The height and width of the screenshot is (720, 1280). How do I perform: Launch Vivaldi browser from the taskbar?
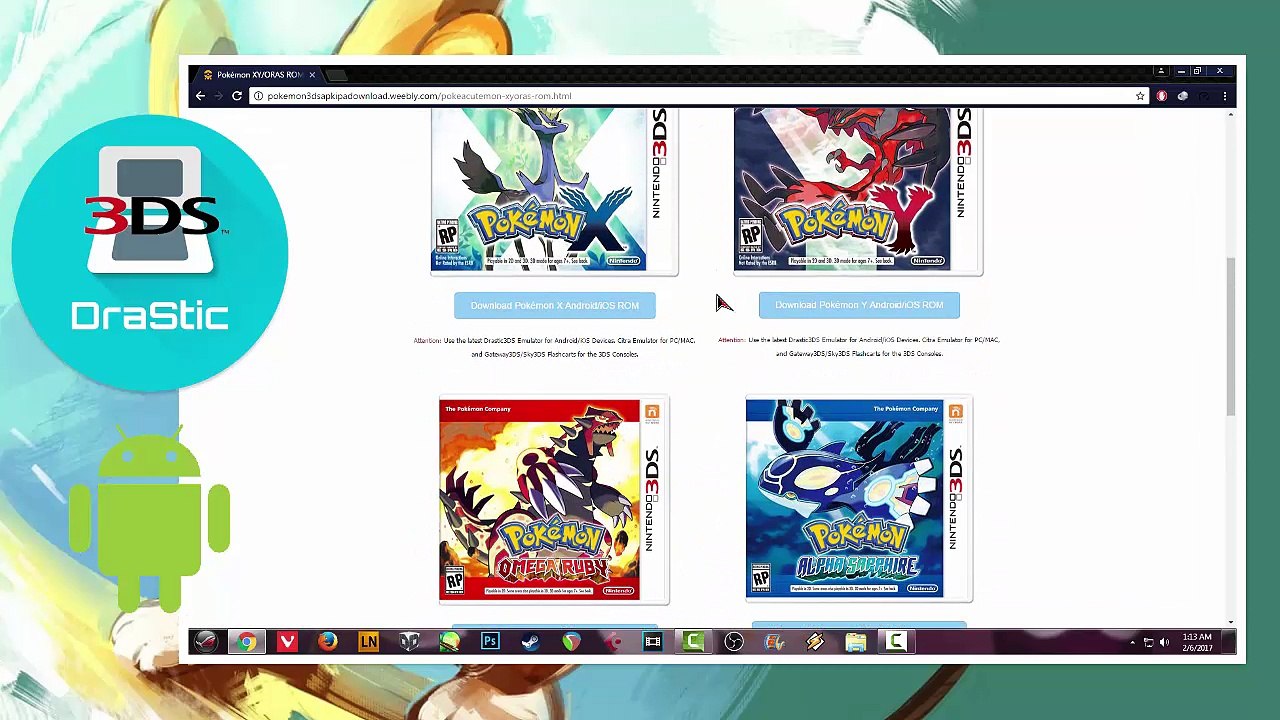tap(287, 642)
